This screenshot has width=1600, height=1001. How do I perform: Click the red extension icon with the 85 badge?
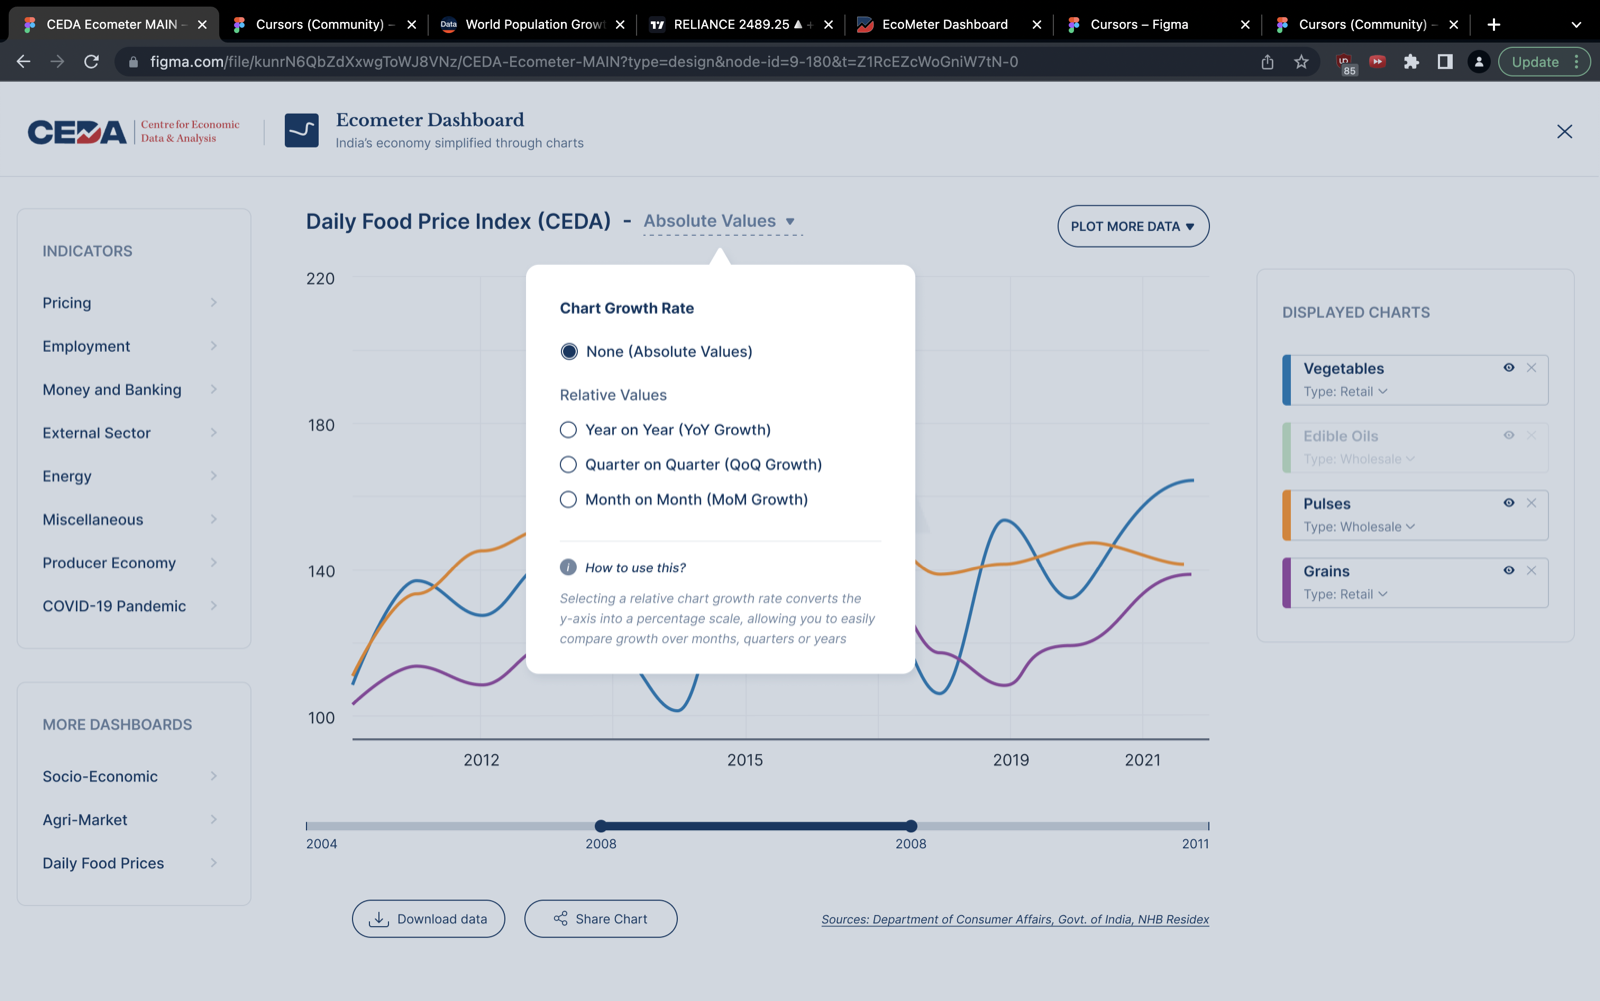pyautogui.click(x=1345, y=64)
